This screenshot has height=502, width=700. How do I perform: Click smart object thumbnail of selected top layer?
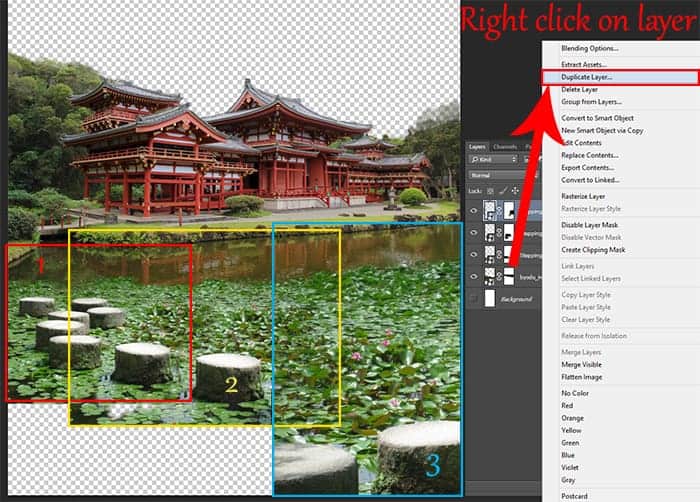490,210
